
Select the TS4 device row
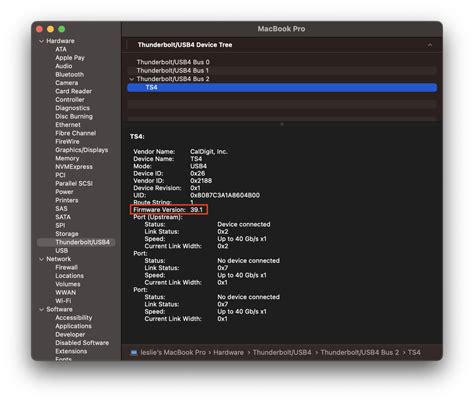pos(282,88)
